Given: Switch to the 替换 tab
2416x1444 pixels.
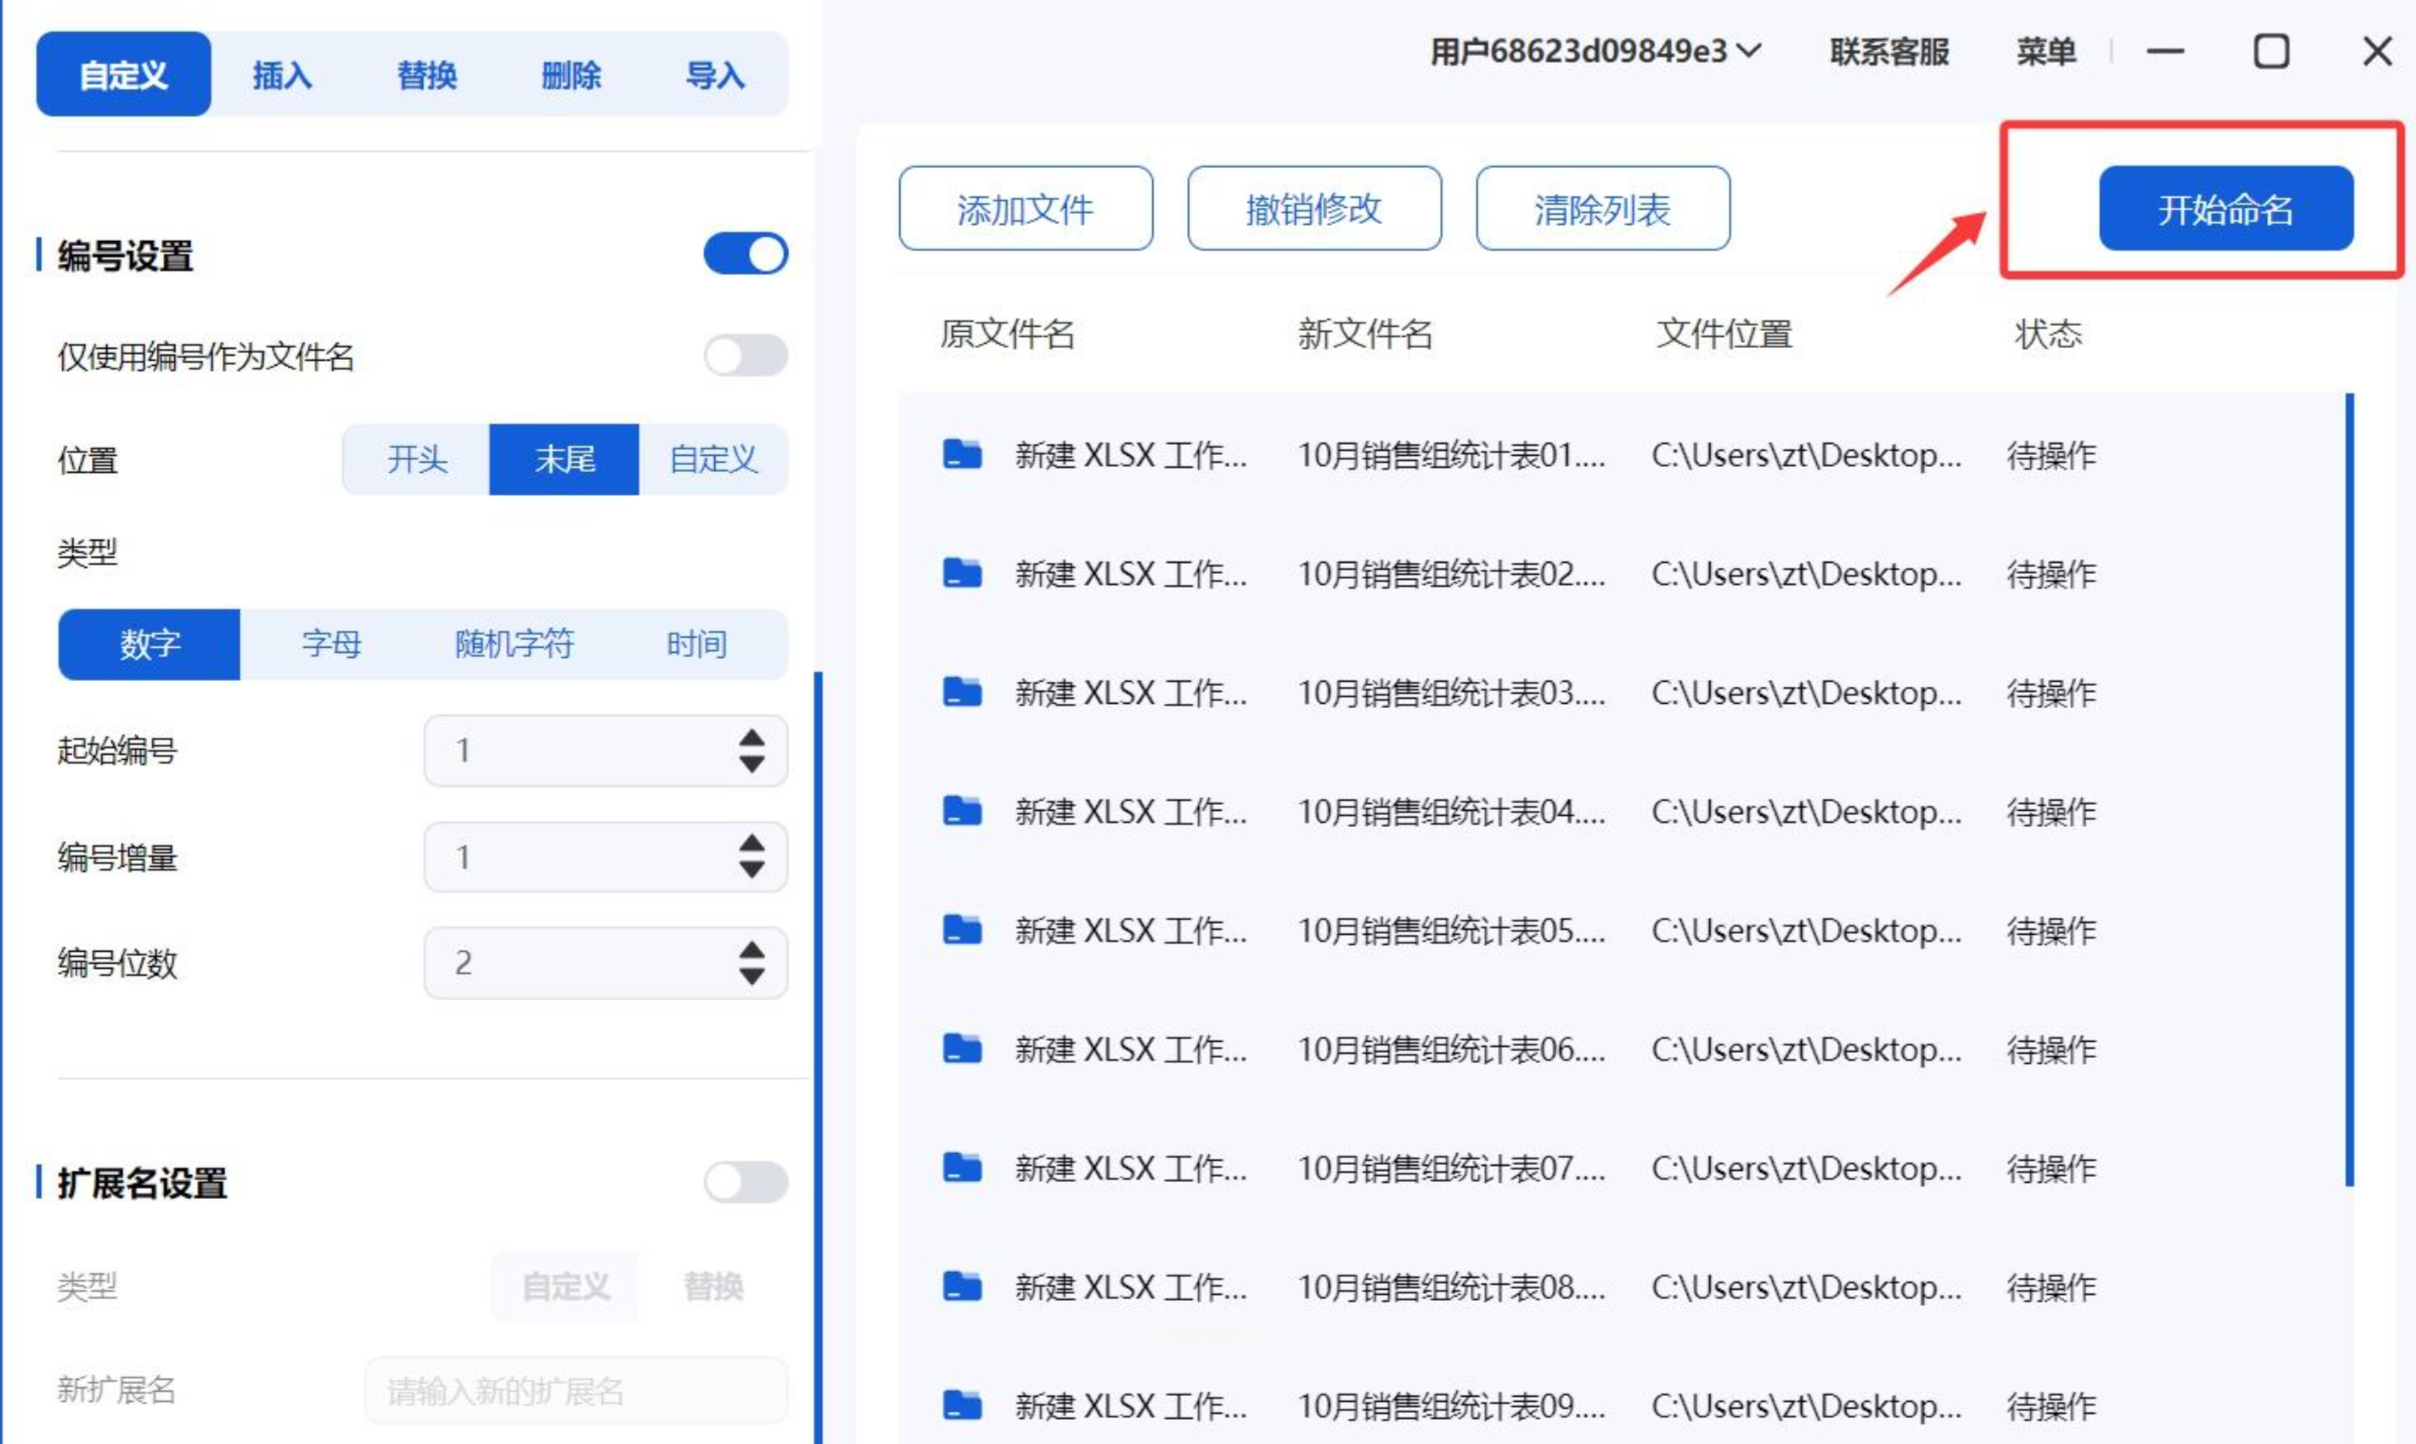Looking at the screenshot, I should point(427,75).
